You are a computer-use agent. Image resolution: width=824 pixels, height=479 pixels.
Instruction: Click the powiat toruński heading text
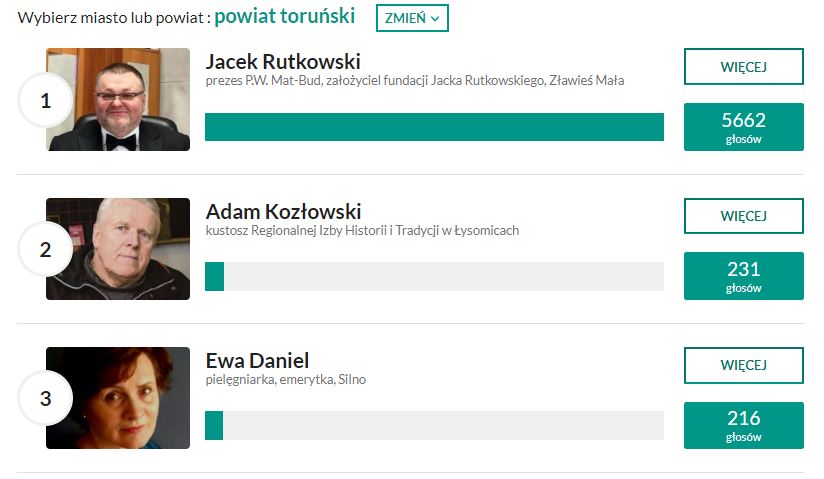pyautogui.click(x=285, y=16)
